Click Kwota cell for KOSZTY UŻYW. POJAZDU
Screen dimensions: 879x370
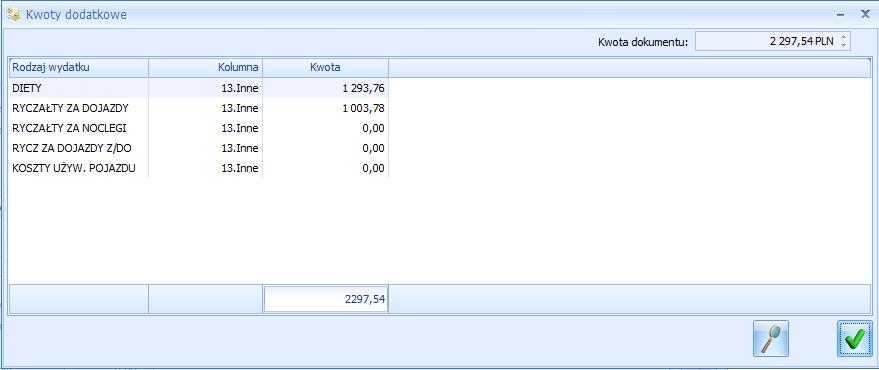click(326, 168)
